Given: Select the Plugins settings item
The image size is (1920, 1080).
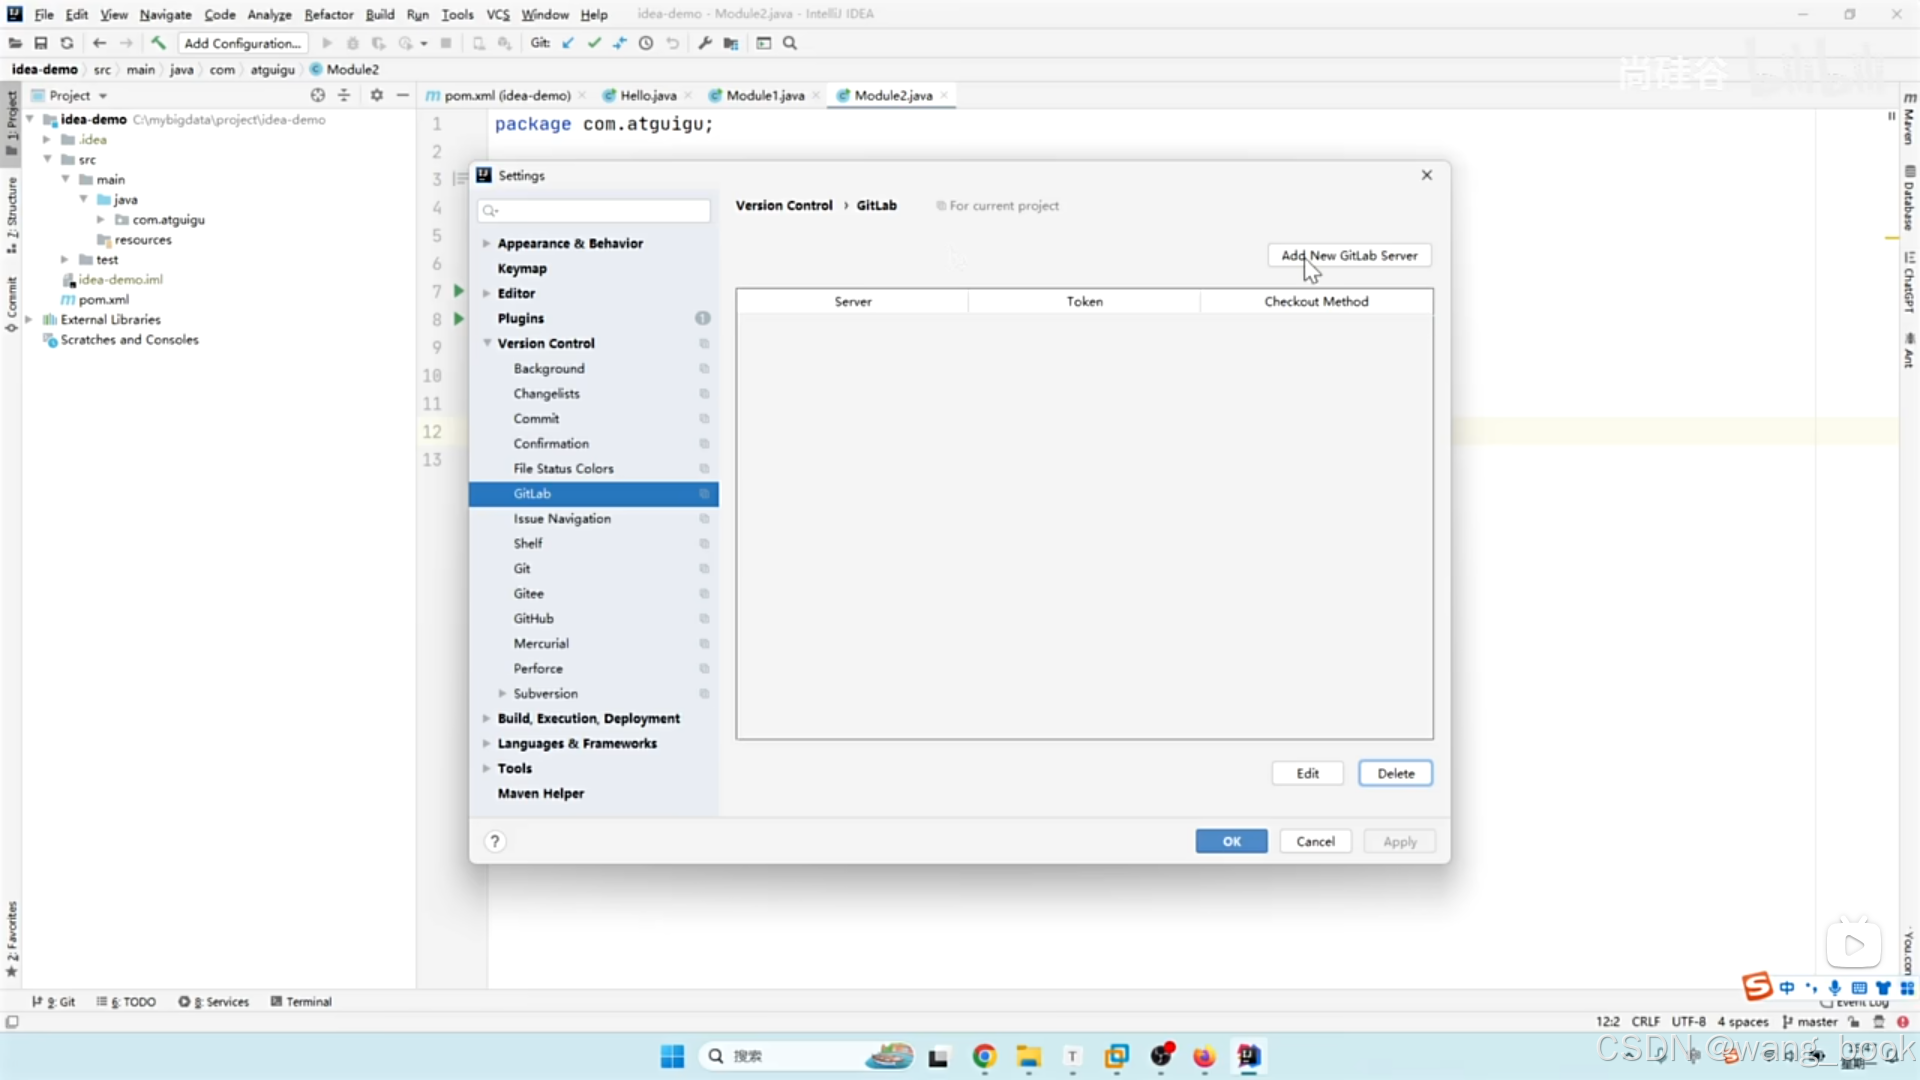Looking at the screenshot, I should 594,319.
